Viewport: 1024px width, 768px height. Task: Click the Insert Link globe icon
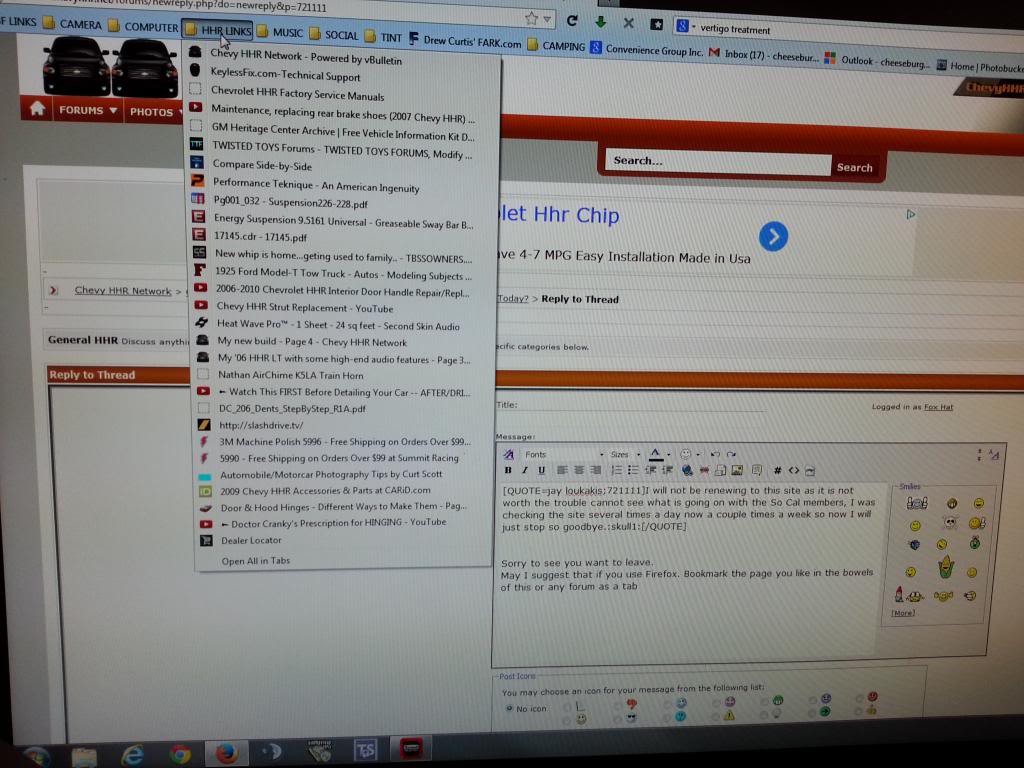point(687,470)
